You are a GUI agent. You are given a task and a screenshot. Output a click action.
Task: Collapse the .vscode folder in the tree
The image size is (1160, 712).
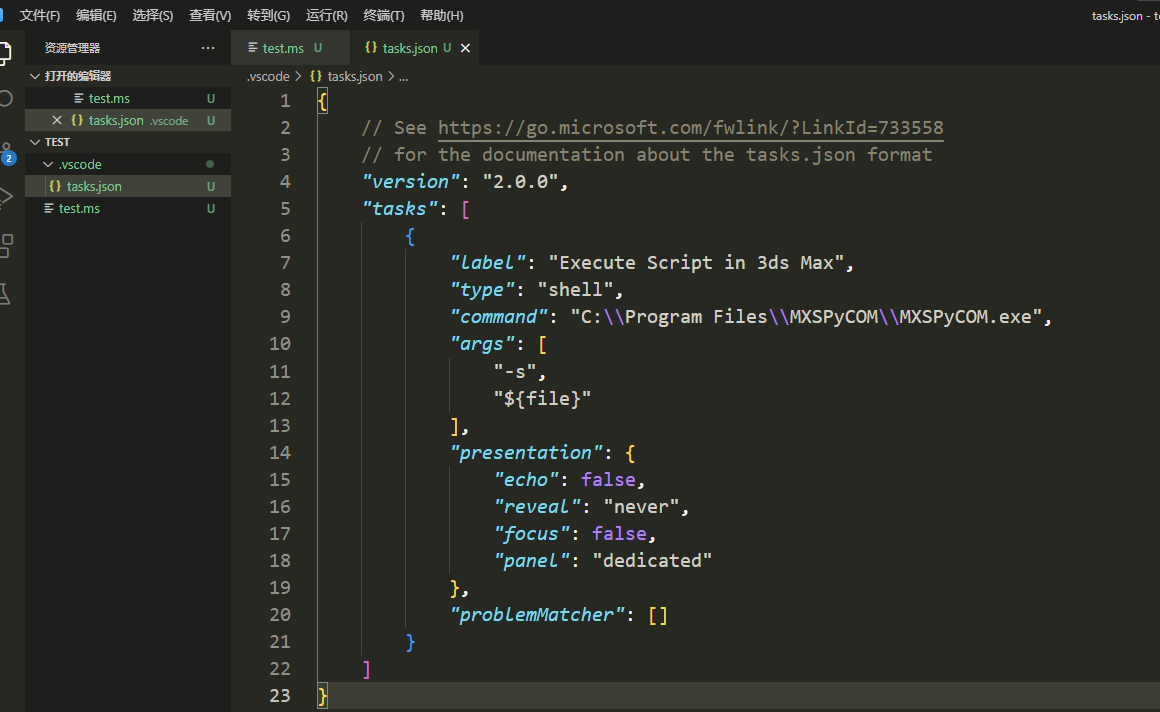coord(48,164)
